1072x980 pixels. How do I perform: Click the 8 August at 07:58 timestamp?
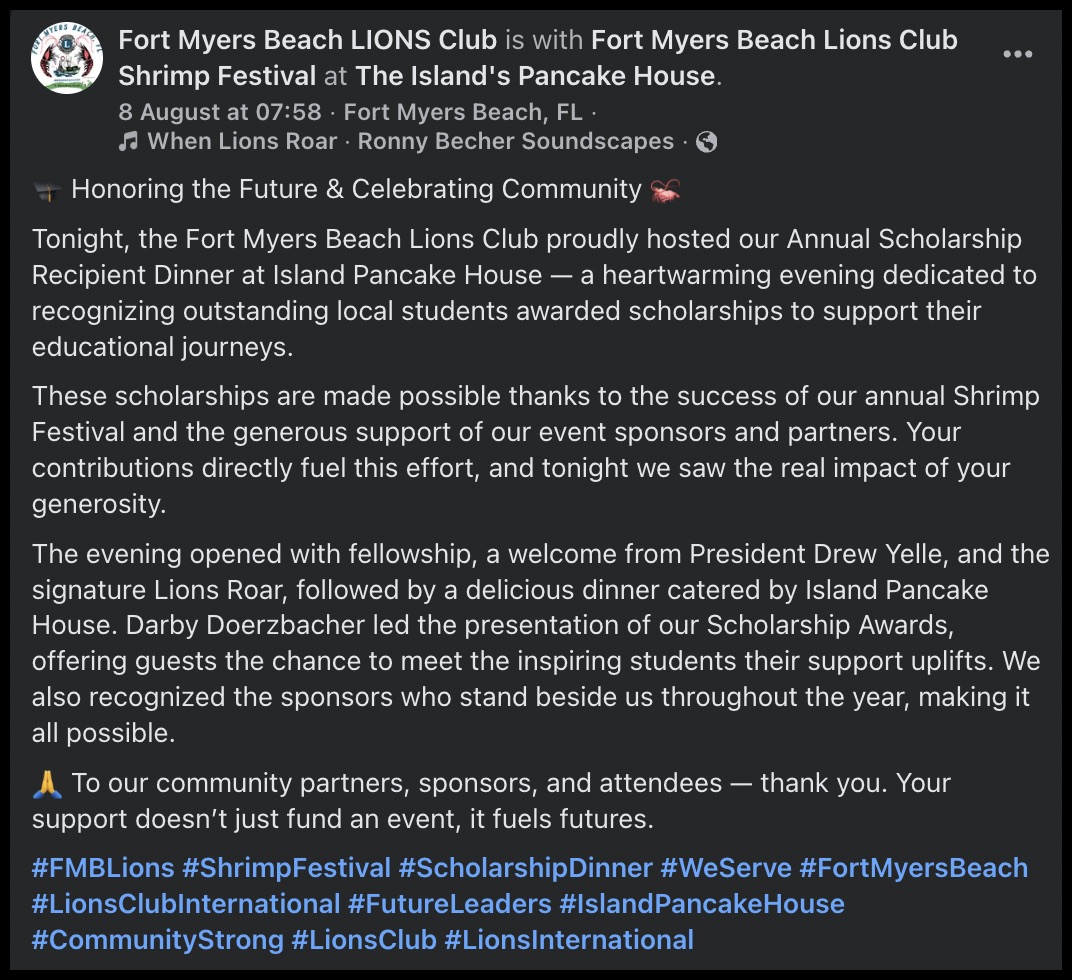(x=220, y=111)
